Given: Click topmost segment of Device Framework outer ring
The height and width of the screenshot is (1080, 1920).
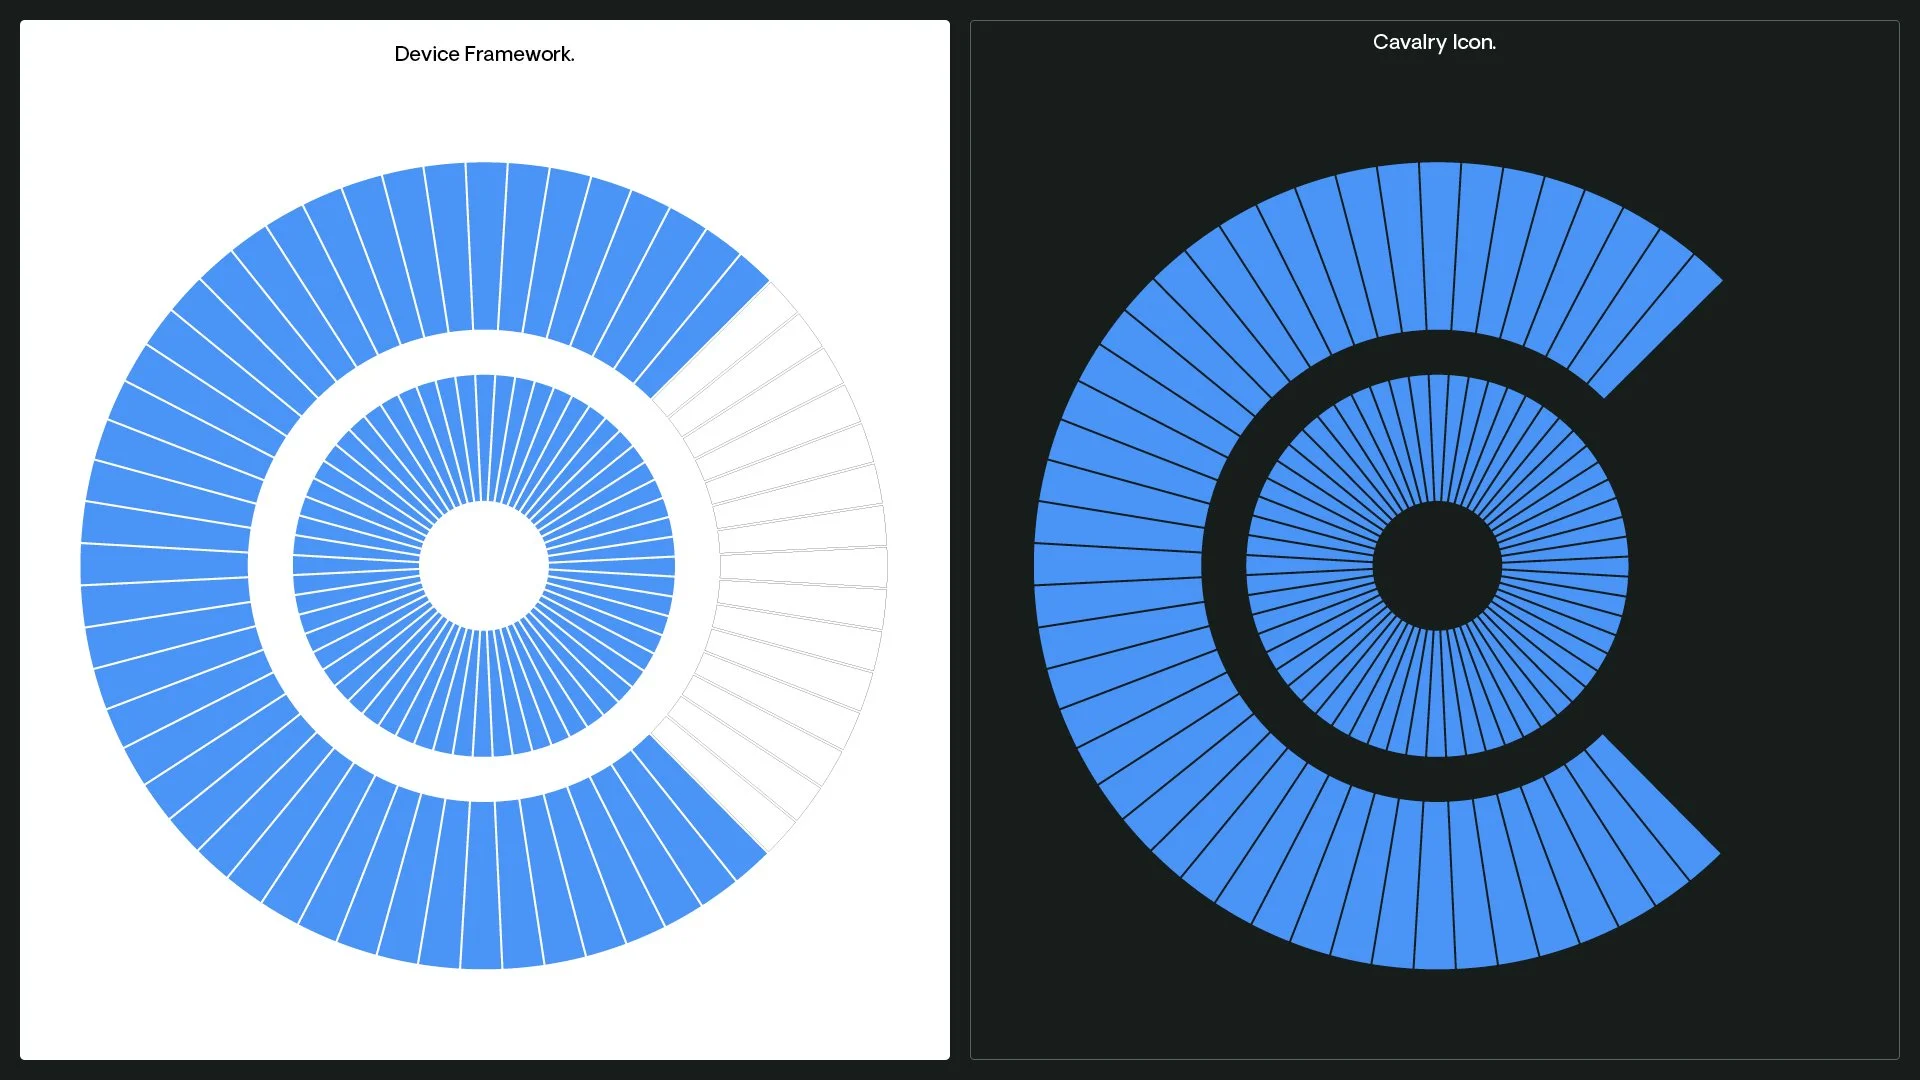Looking at the screenshot, I should (x=486, y=245).
